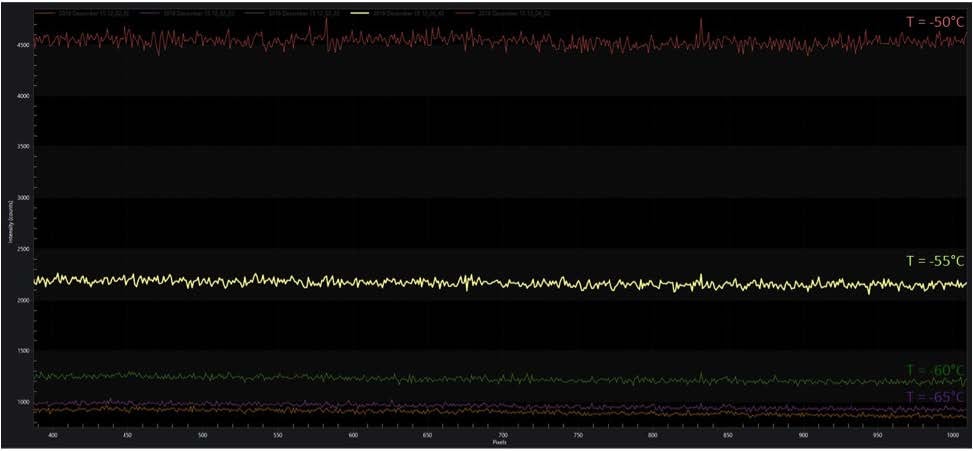The height and width of the screenshot is (451, 973).
Task: Click the 950 tick on pixels axis
Action: click(878, 435)
